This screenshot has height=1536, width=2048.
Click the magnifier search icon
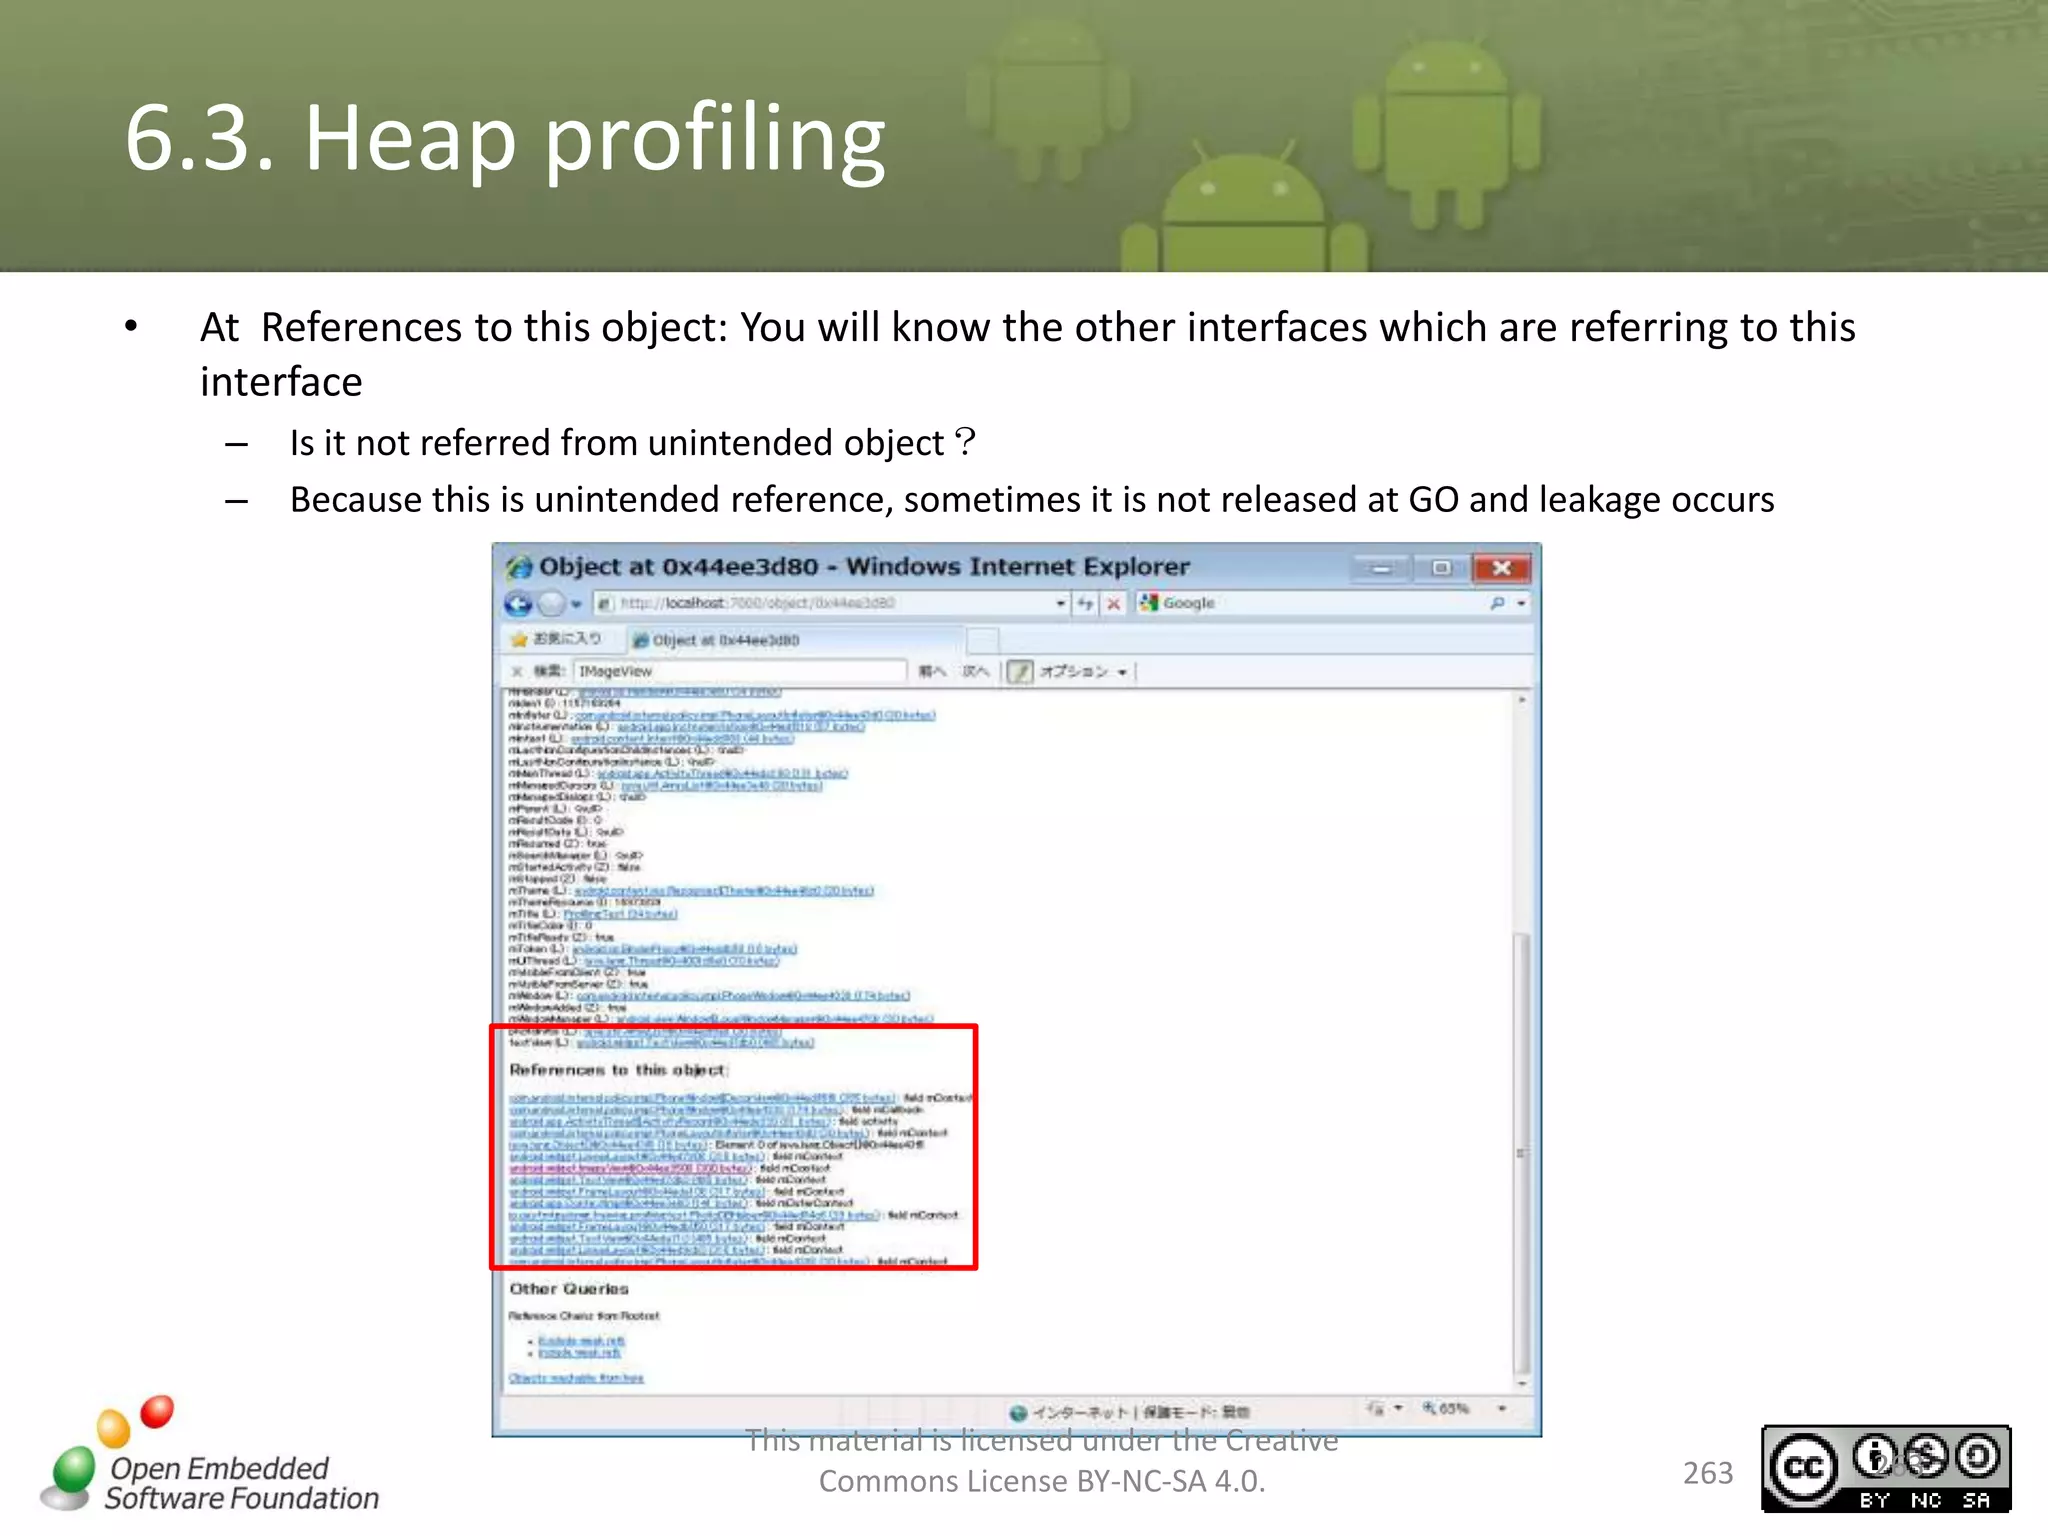click(x=1497, y=603)
